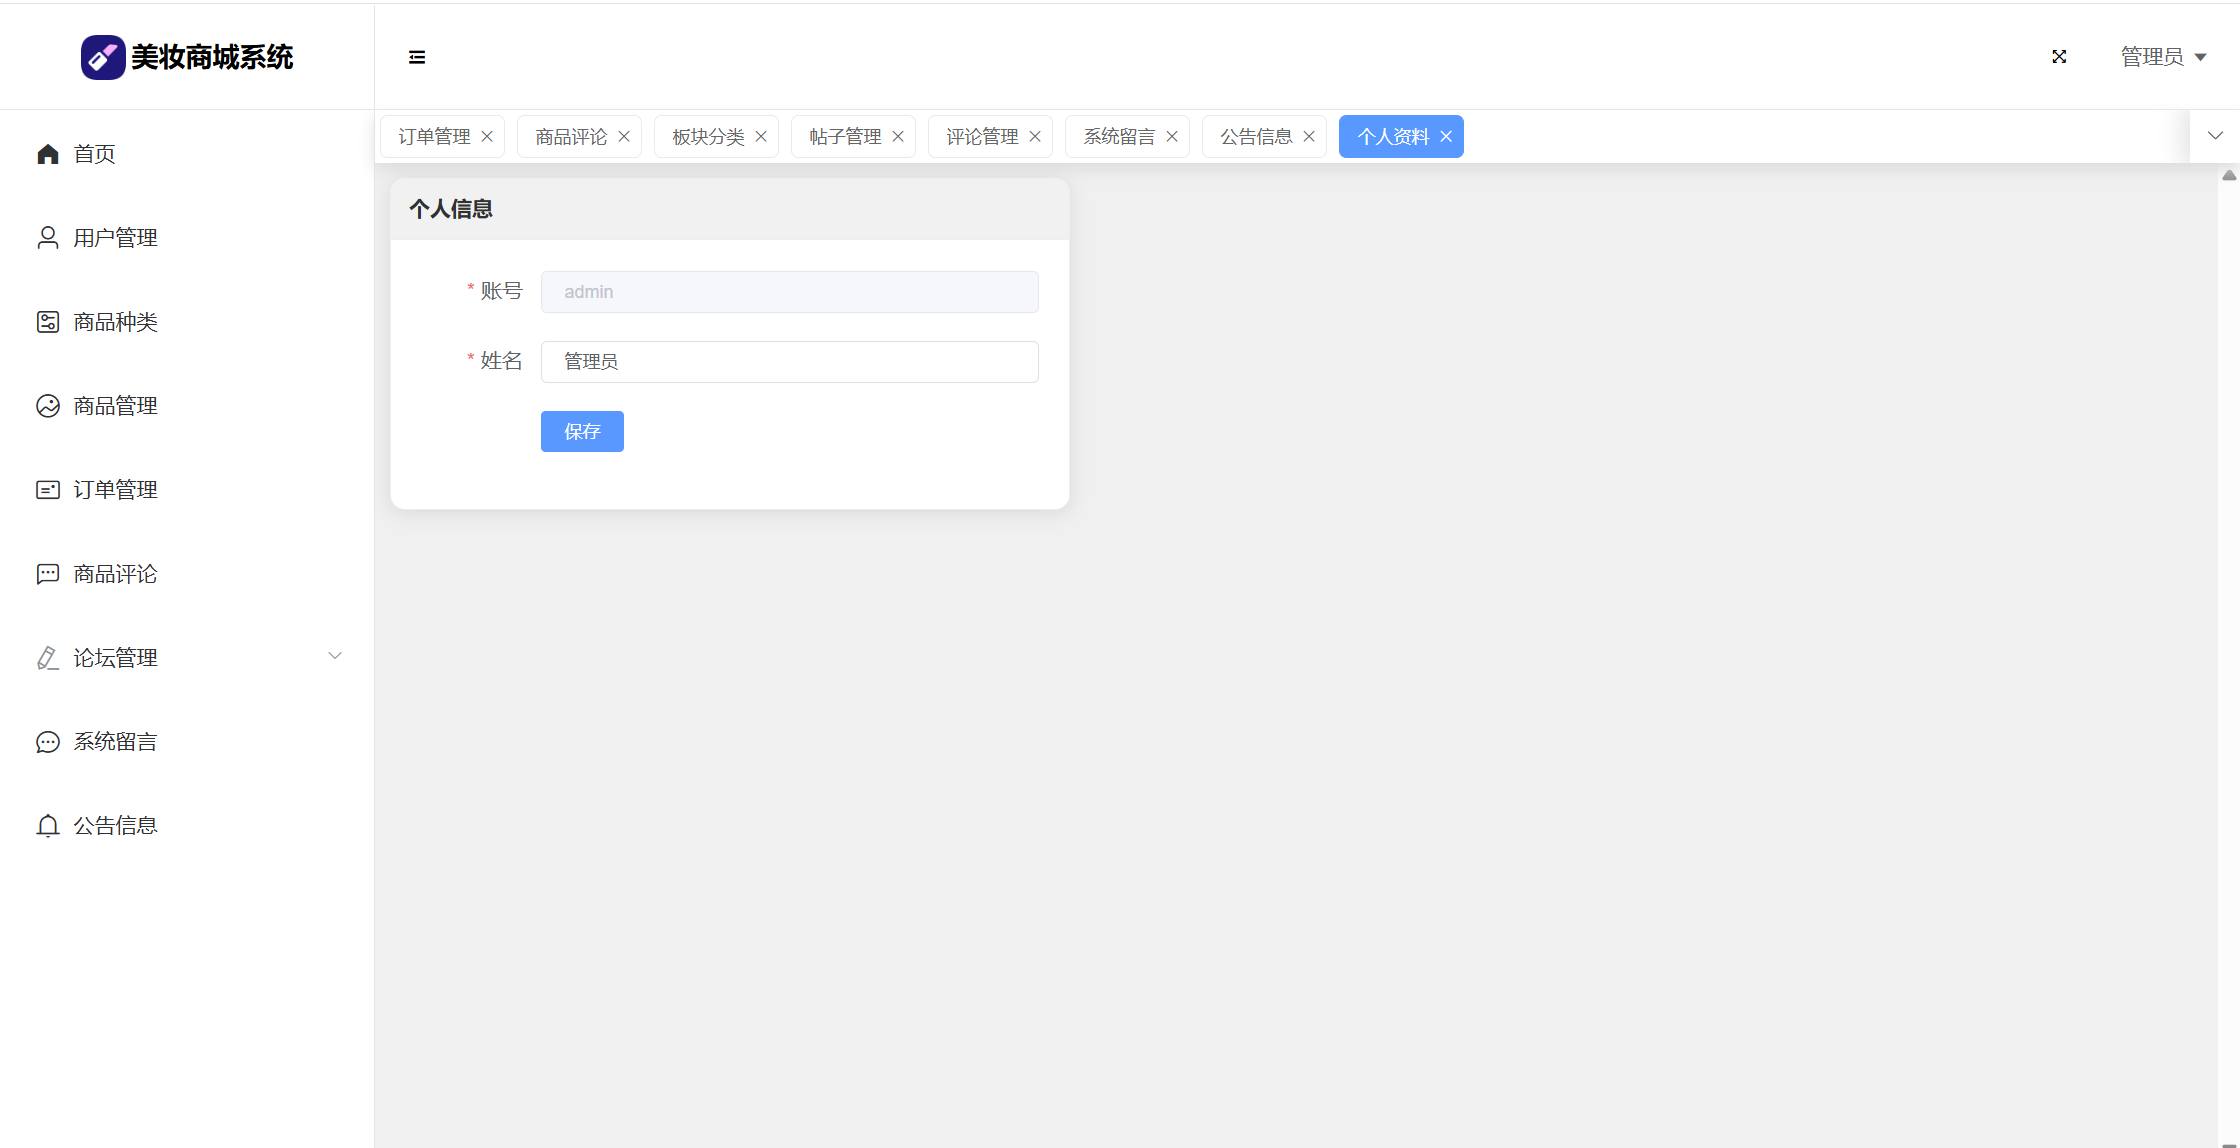Open the 管理员 user dropdown
The width and height of the screenshot is (2240, 1148).
(2163, 57)
